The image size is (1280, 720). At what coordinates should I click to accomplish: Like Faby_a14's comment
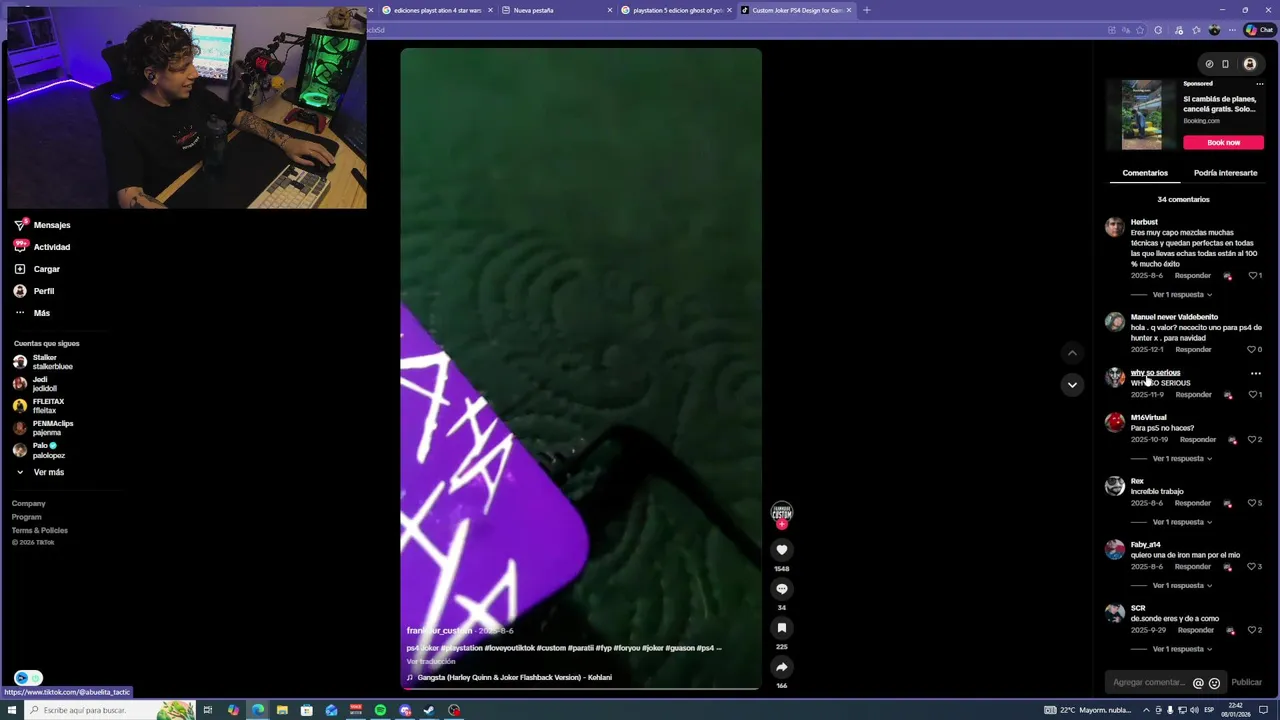coord(1252,567)
